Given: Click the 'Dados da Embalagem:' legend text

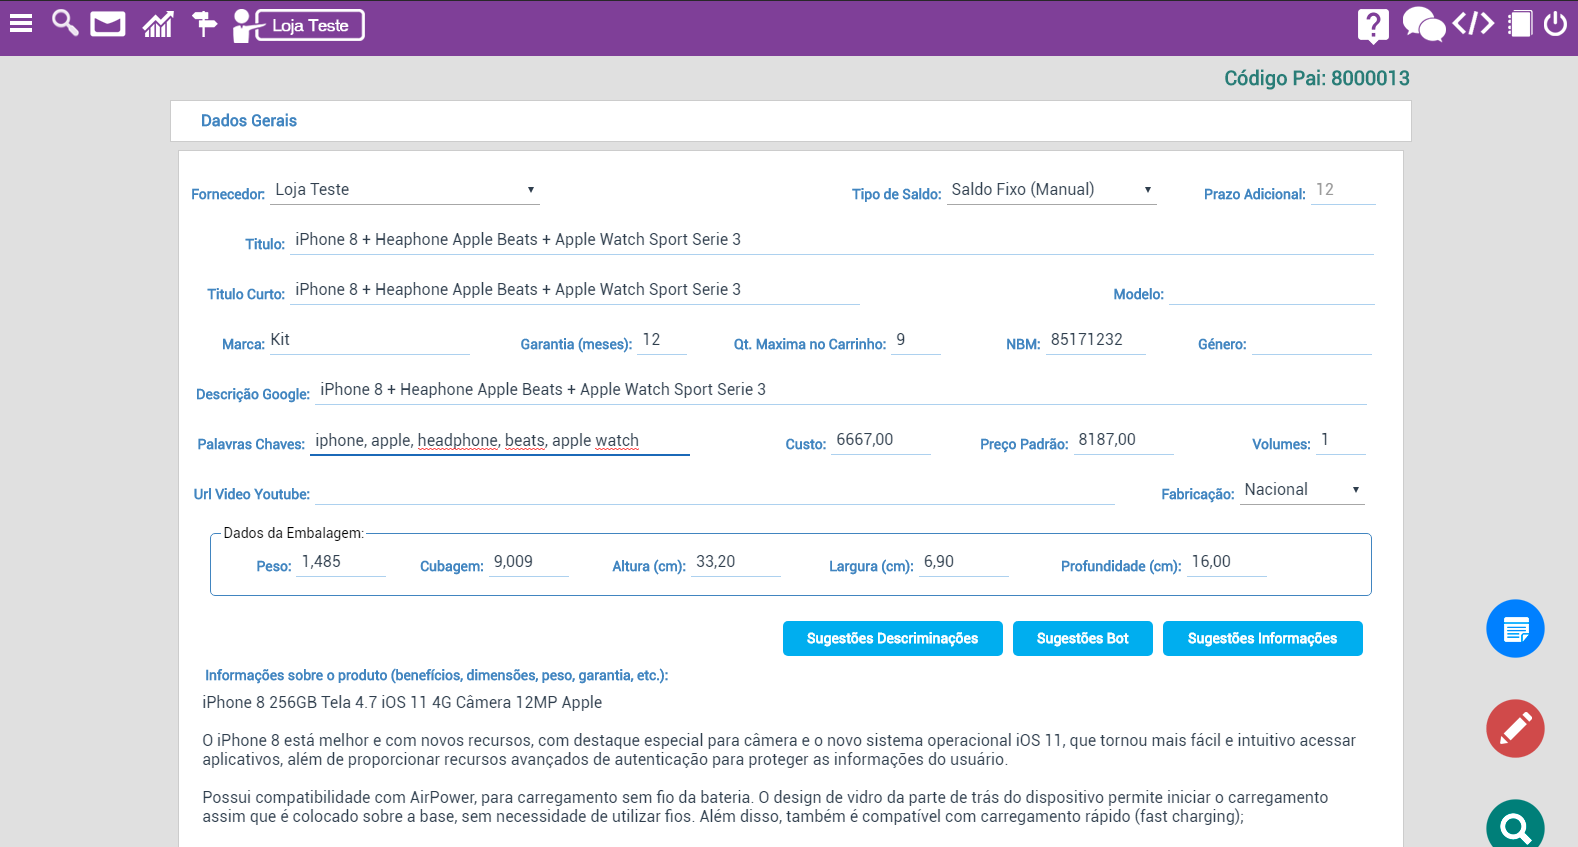Looking at the screenshot, I should pos(294,533).
